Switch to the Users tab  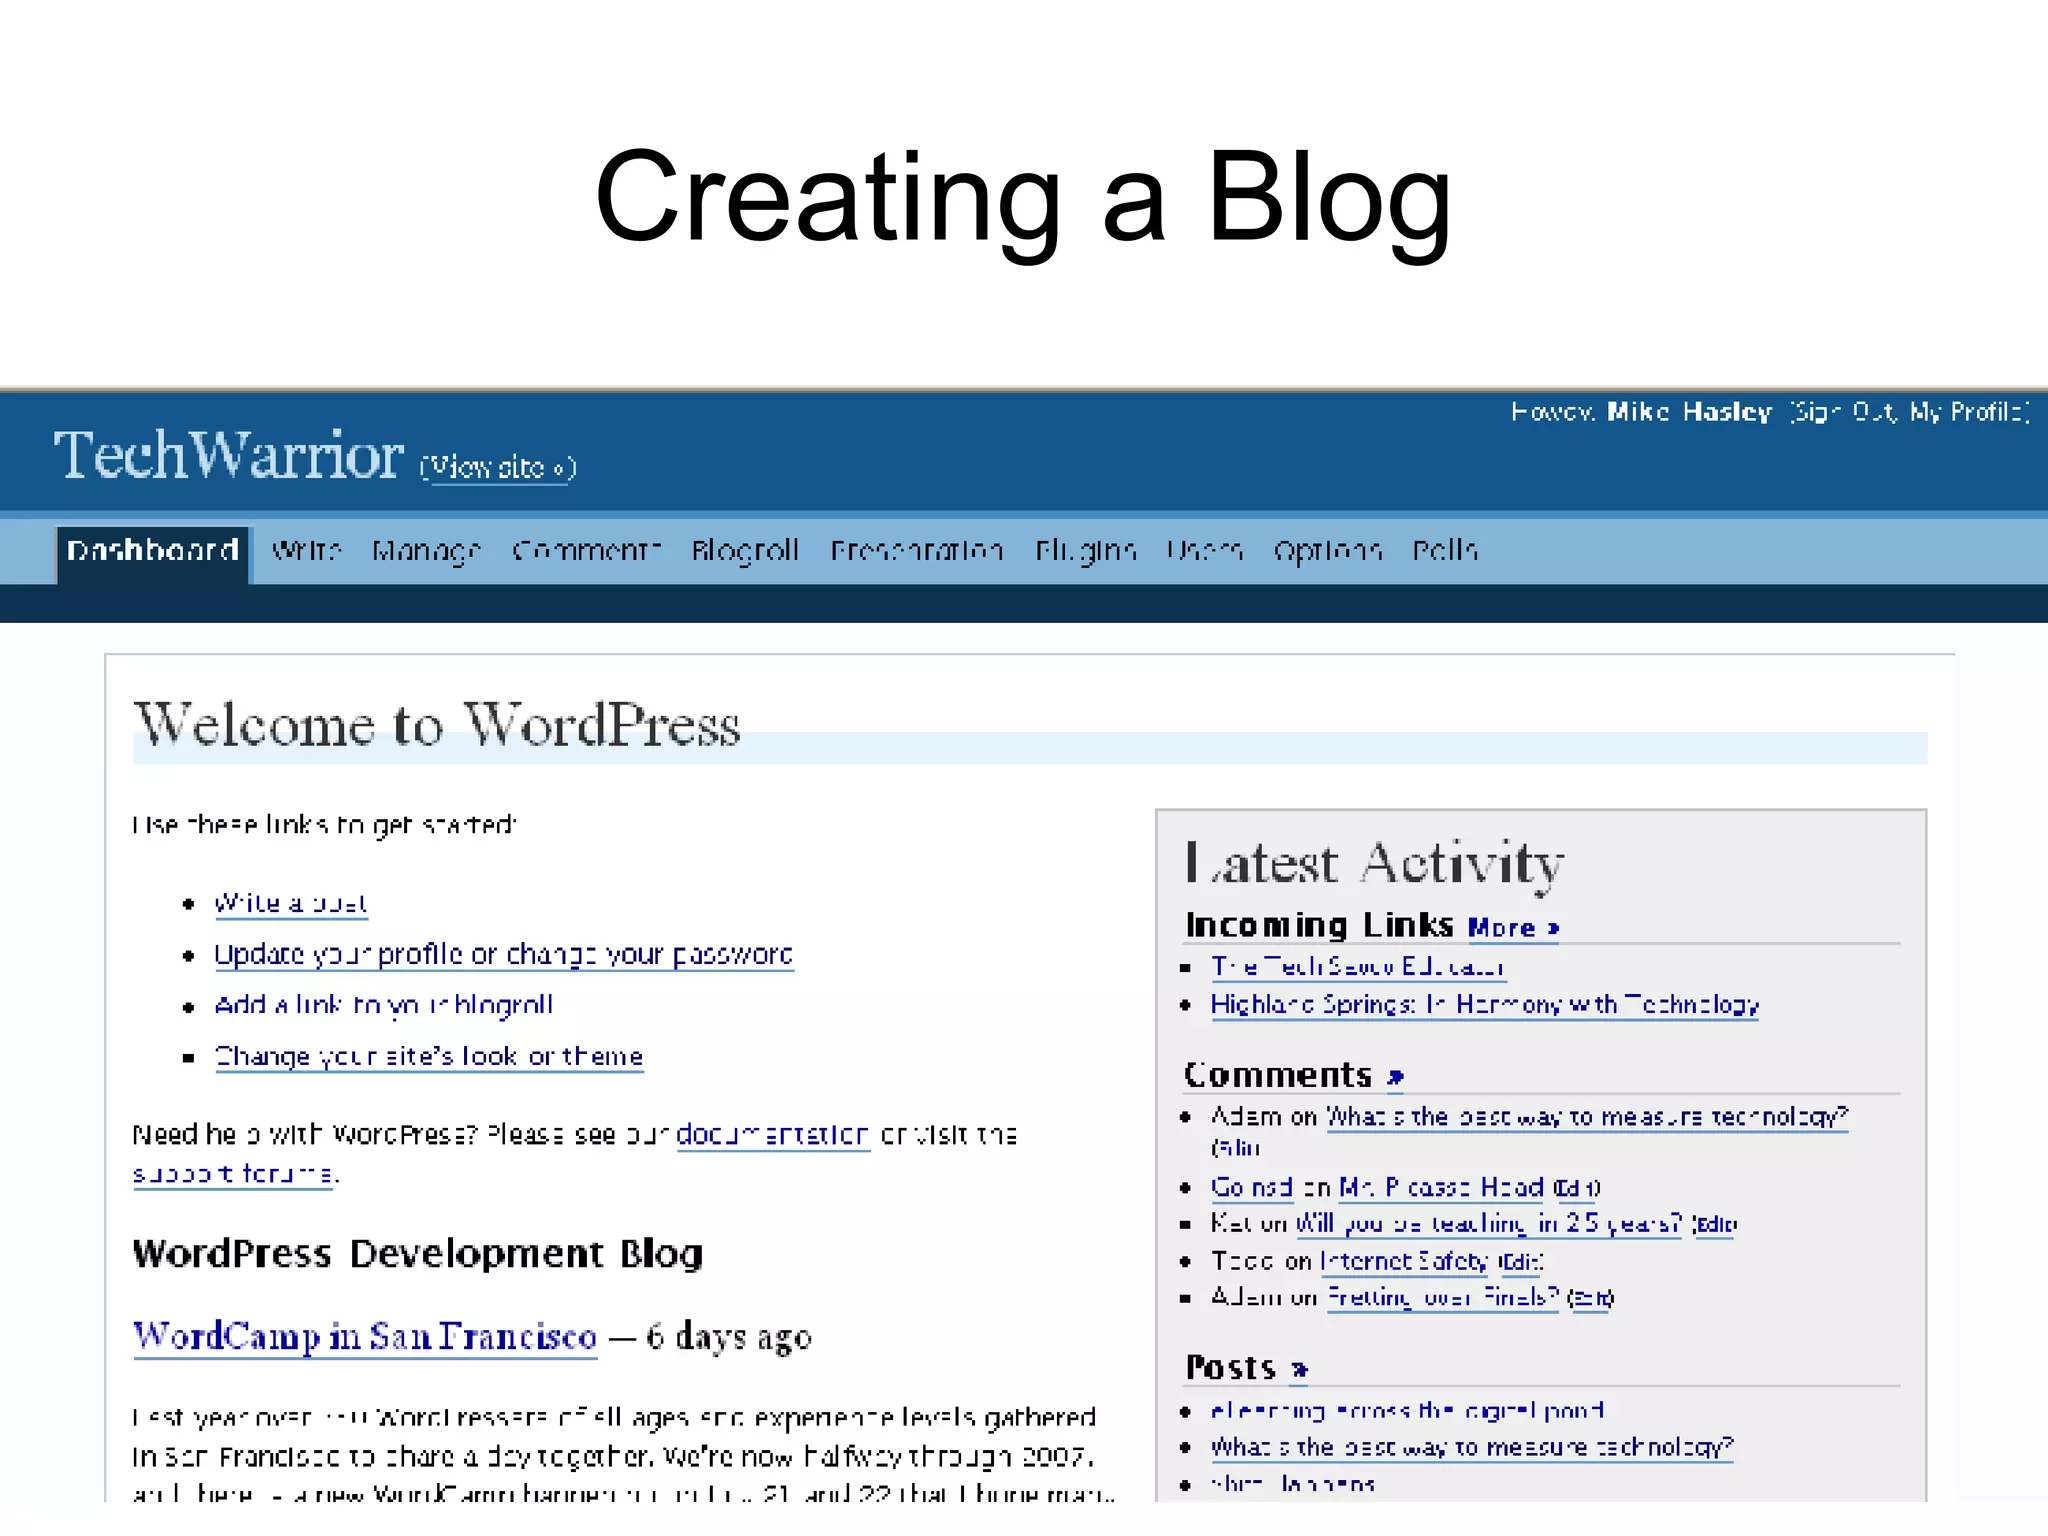click(1204, 551)
